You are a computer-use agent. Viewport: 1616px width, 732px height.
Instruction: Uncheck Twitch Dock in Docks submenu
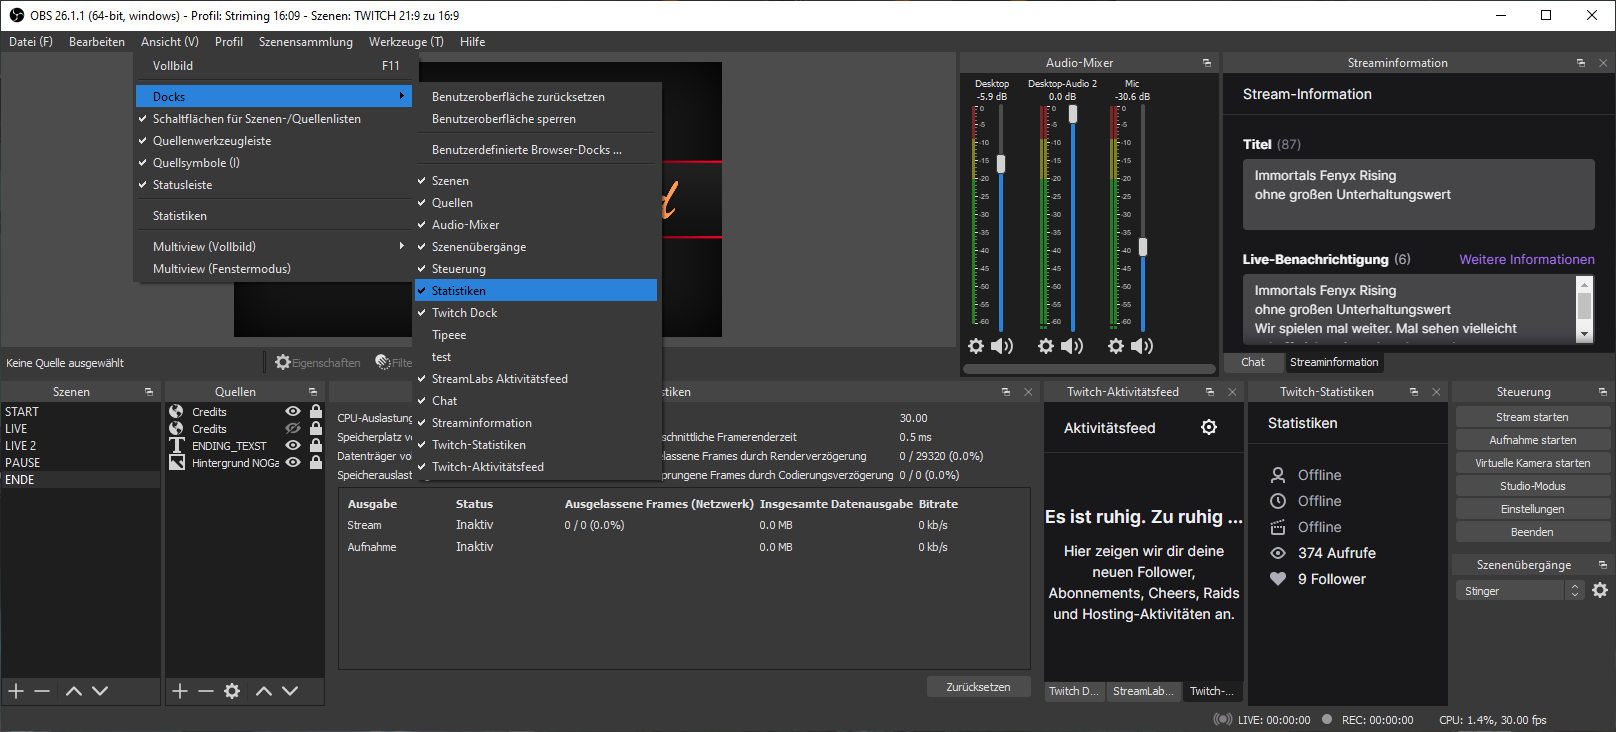pyautogui.click(x=464, y=313)
